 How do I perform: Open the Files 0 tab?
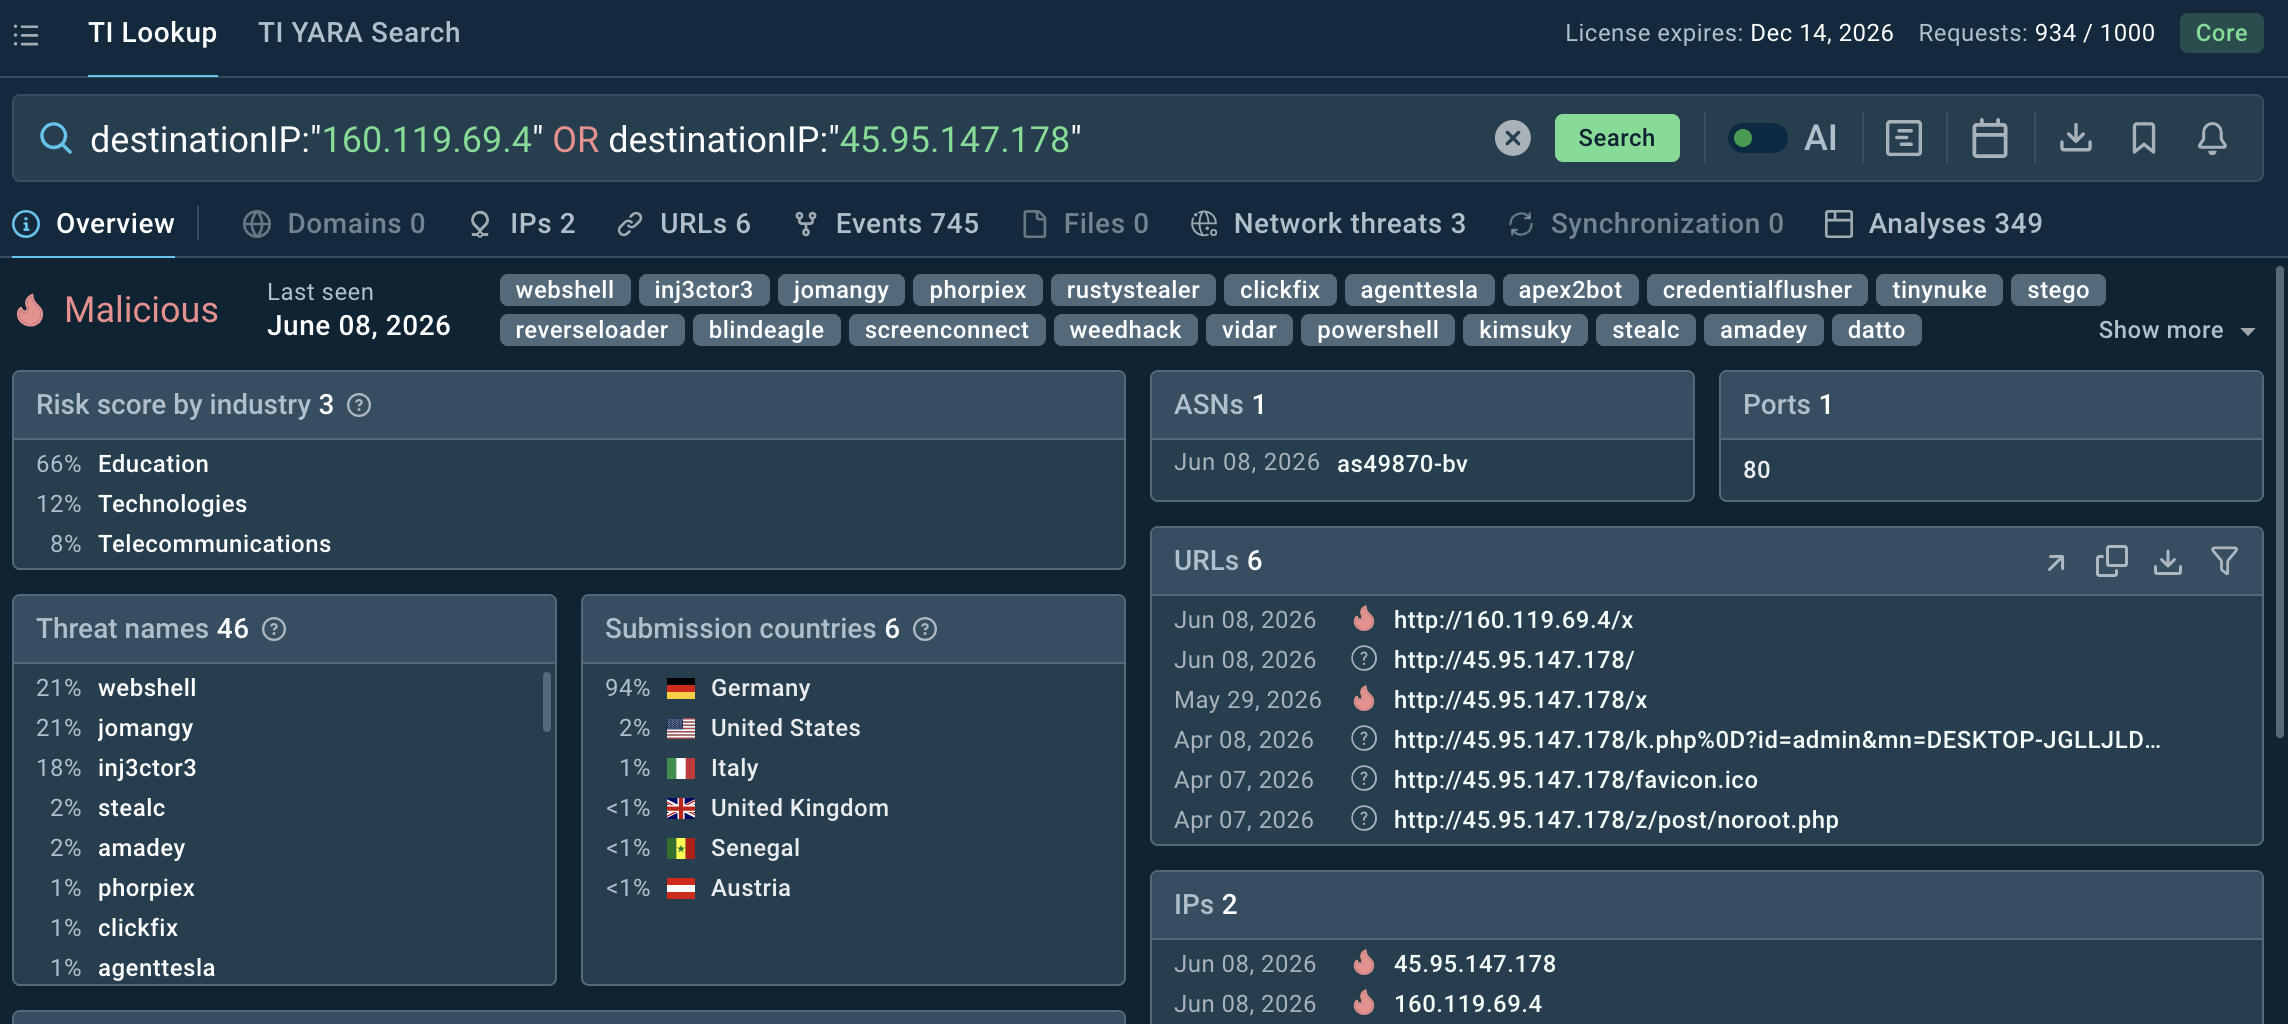point(1086,224)
